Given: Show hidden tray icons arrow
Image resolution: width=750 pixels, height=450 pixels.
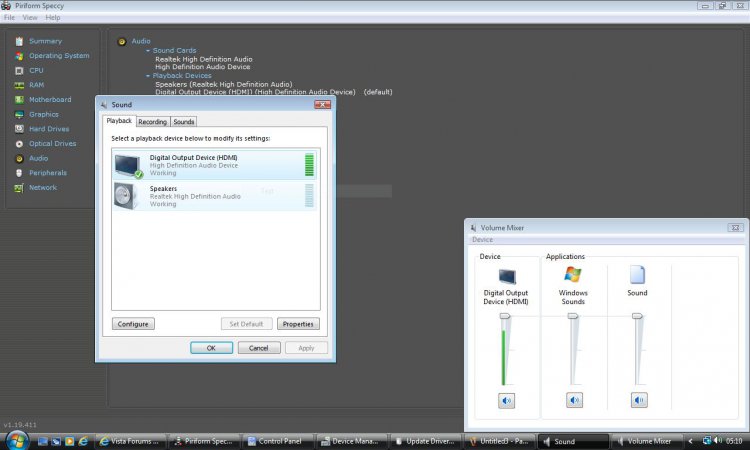Looking at the screenshot, I should [x=690, y=441].
